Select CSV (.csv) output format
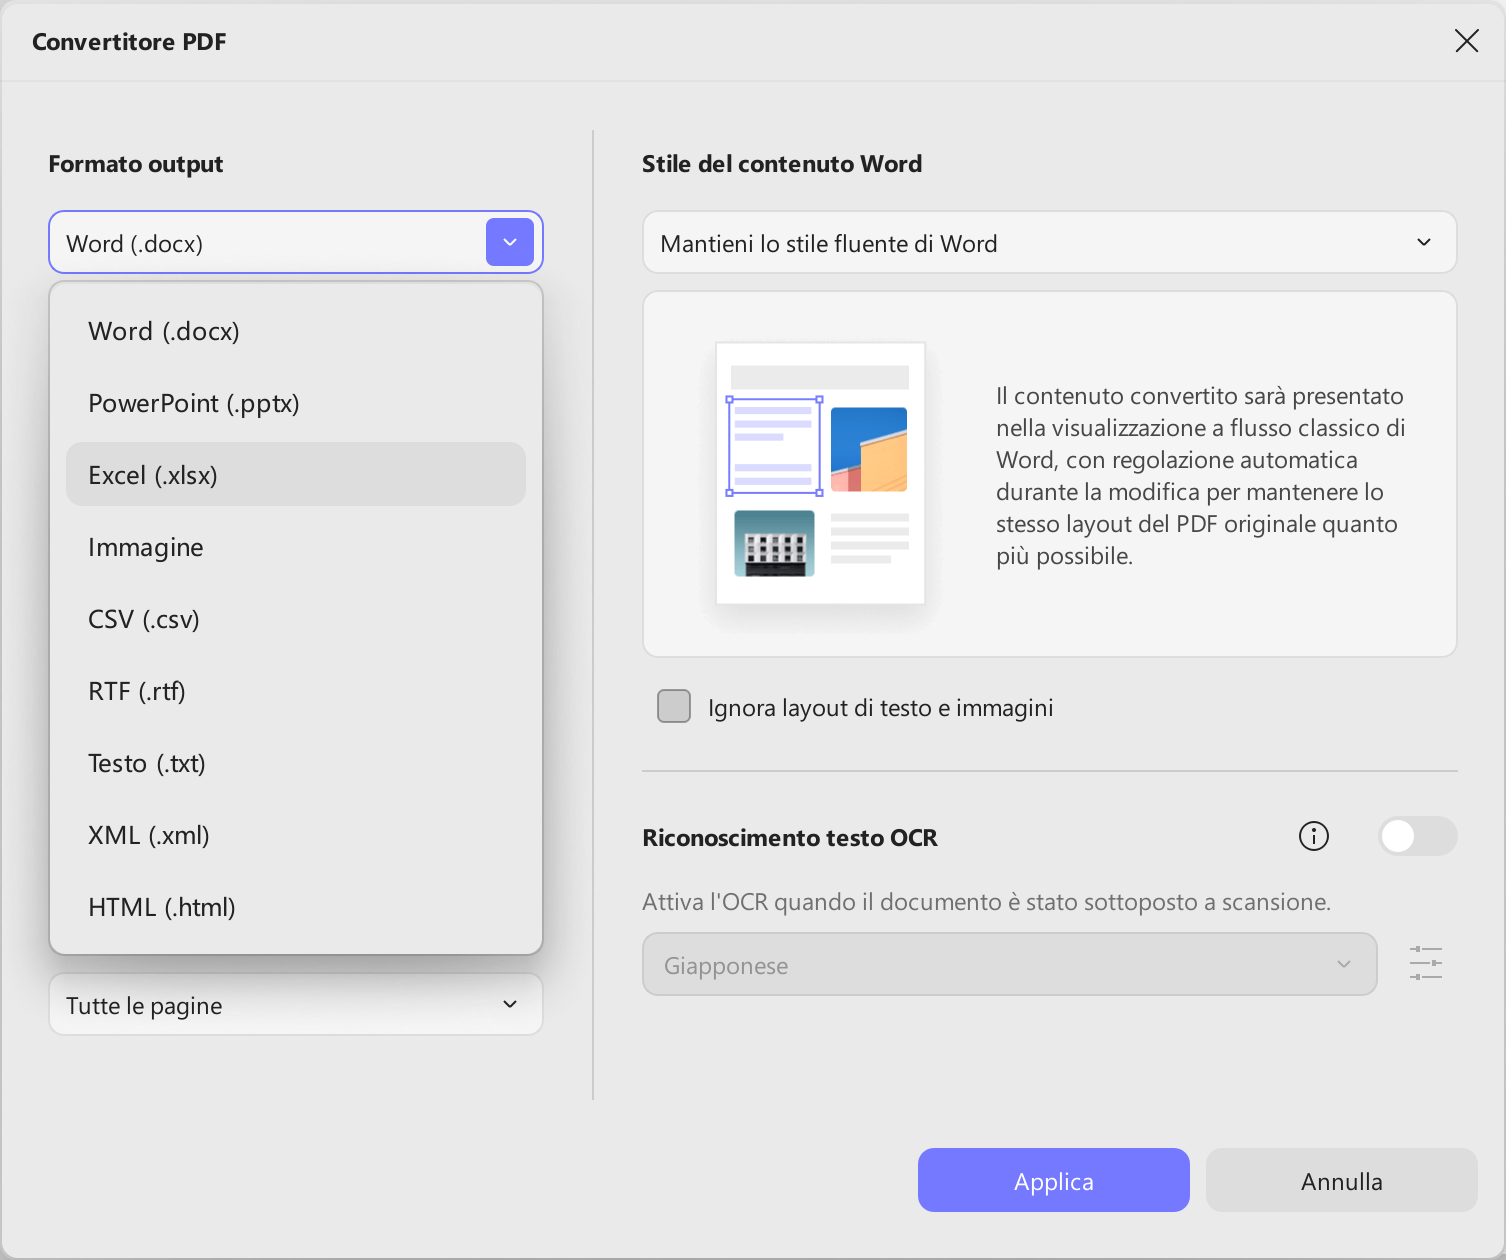The image size is (1506, 1260). coord(296,619)
